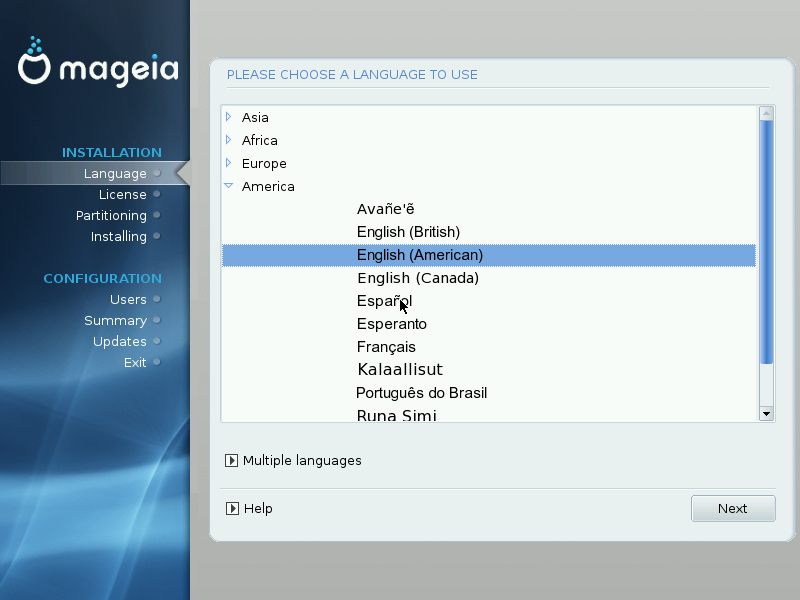The width and height of the screenshot is (800, 600).
Task: Expand the Multiple languages section
Action: pyautogui.click(x=231, y=461)
